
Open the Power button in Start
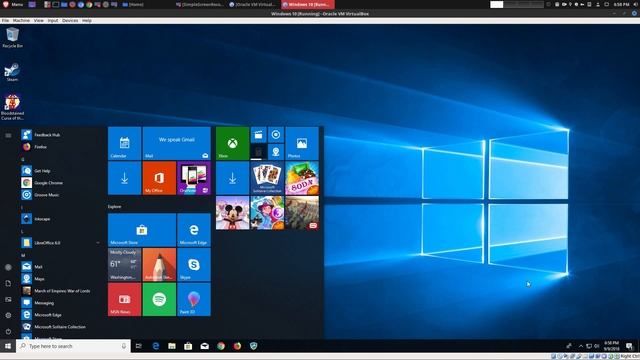(x=8, y=331)
